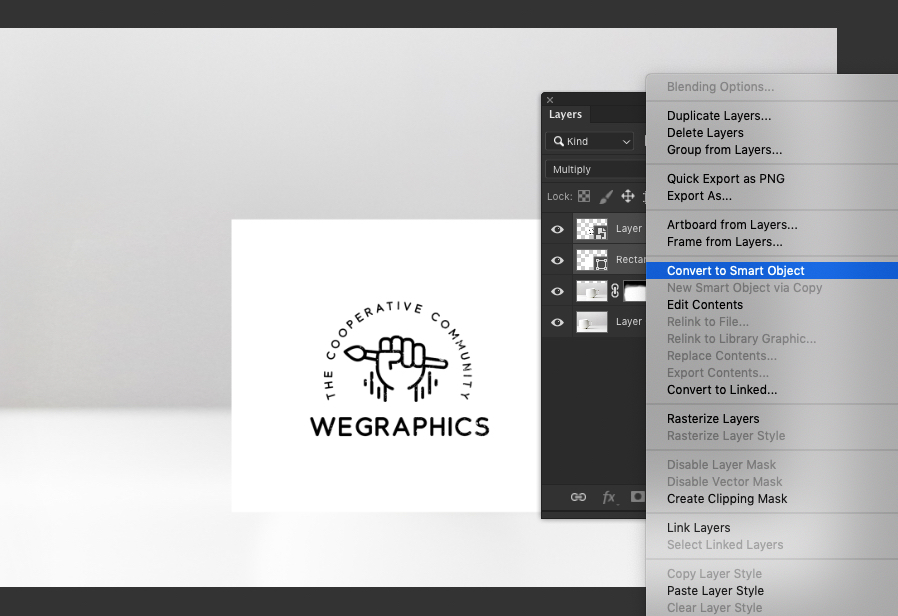Screen dimensions: 898x616
Task: Hide the bottom Layer with mug thumbnail
Action: [557, 322]
